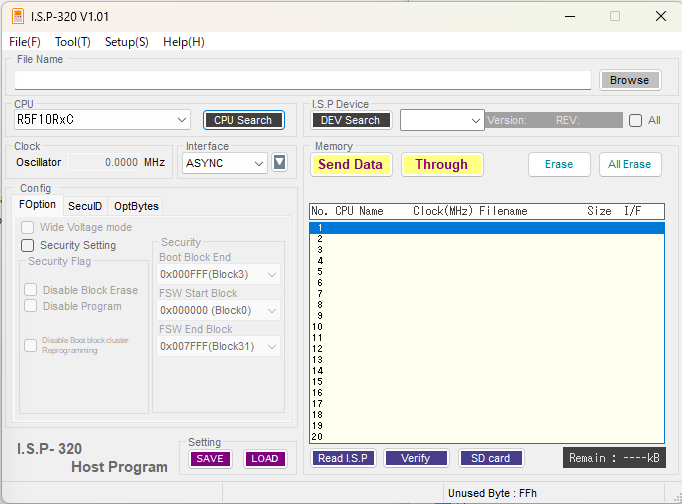Open the Tool(T) menu
The image size is (682, 504).
73,42
